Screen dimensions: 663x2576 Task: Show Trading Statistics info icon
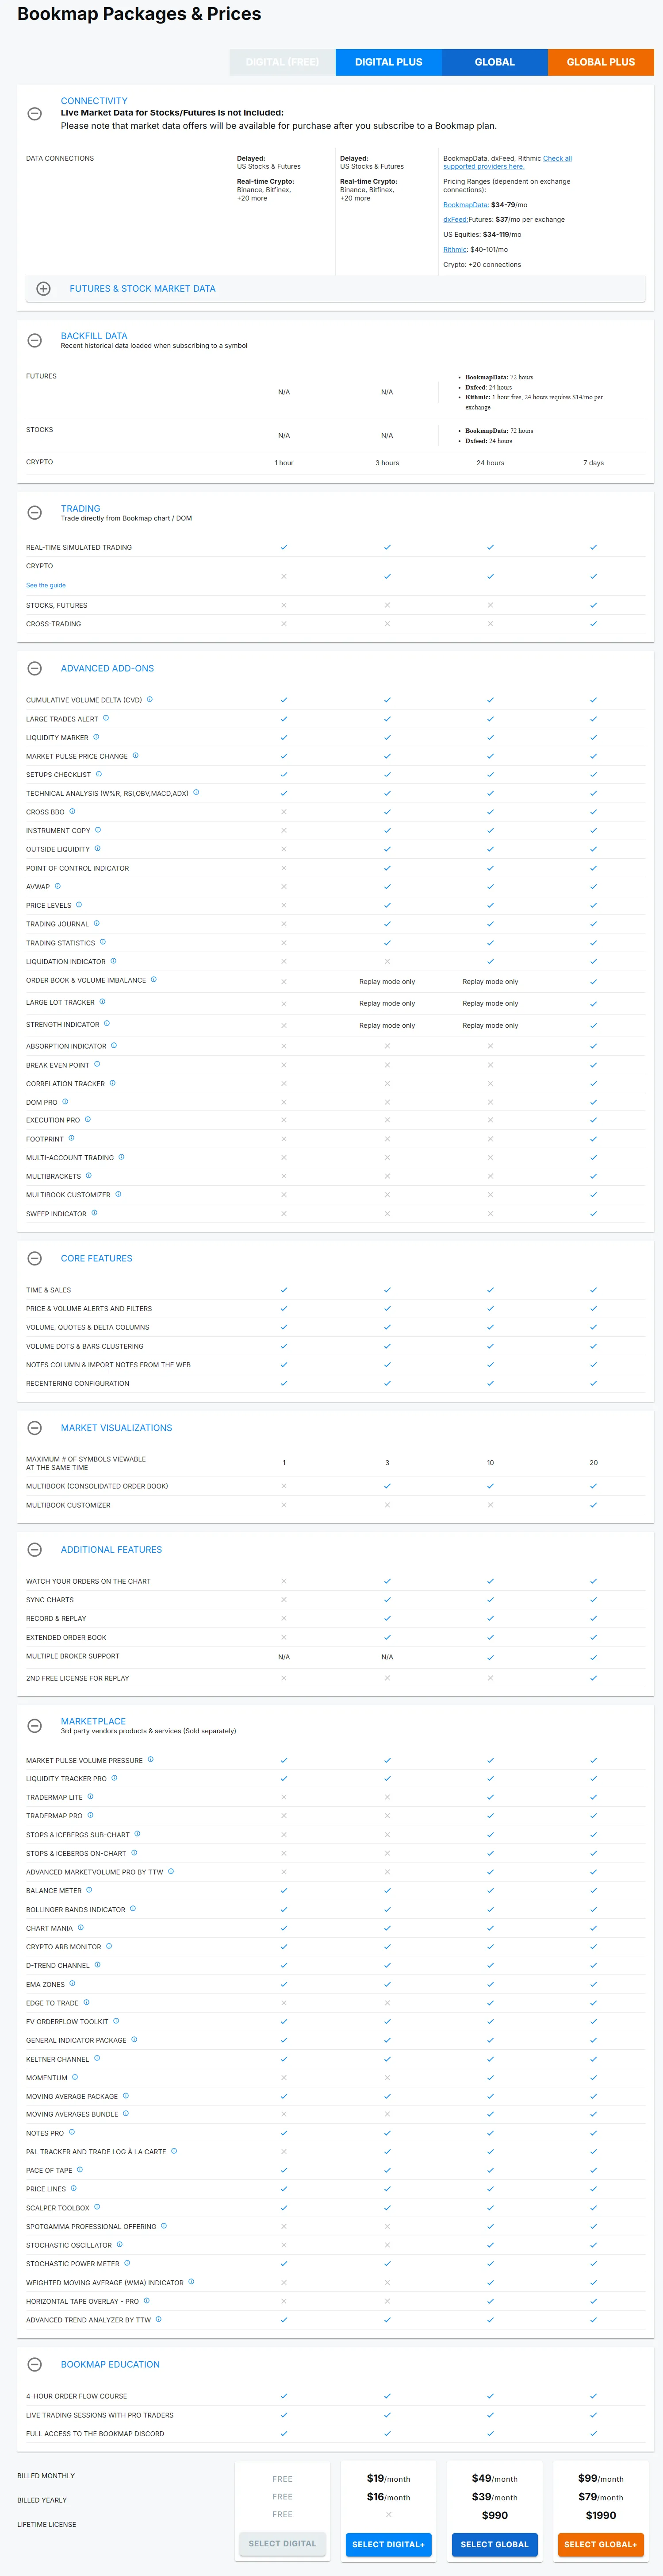click(103, 942)
